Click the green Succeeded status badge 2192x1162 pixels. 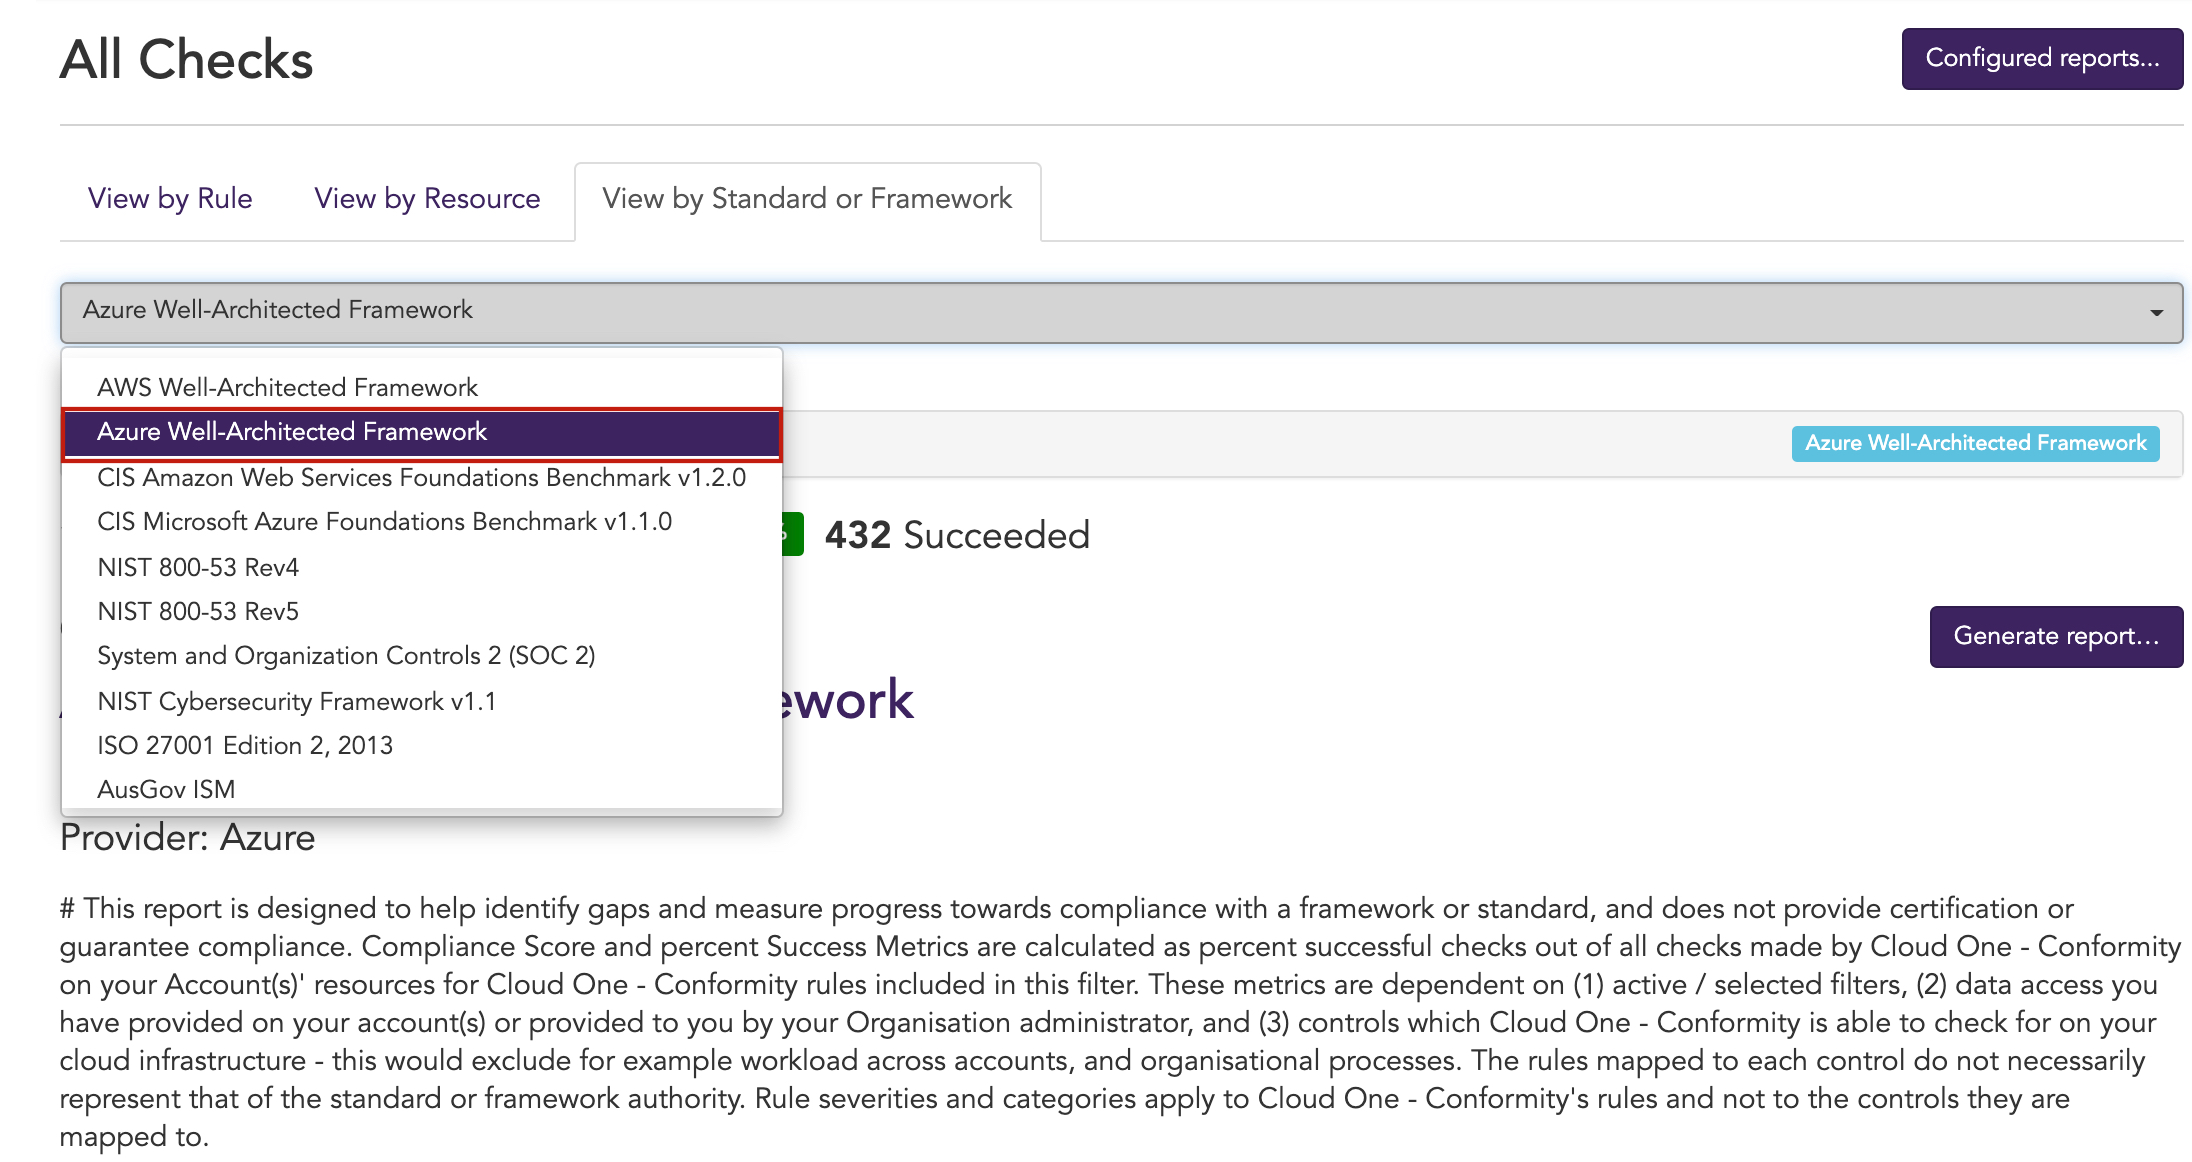[793, 534]
